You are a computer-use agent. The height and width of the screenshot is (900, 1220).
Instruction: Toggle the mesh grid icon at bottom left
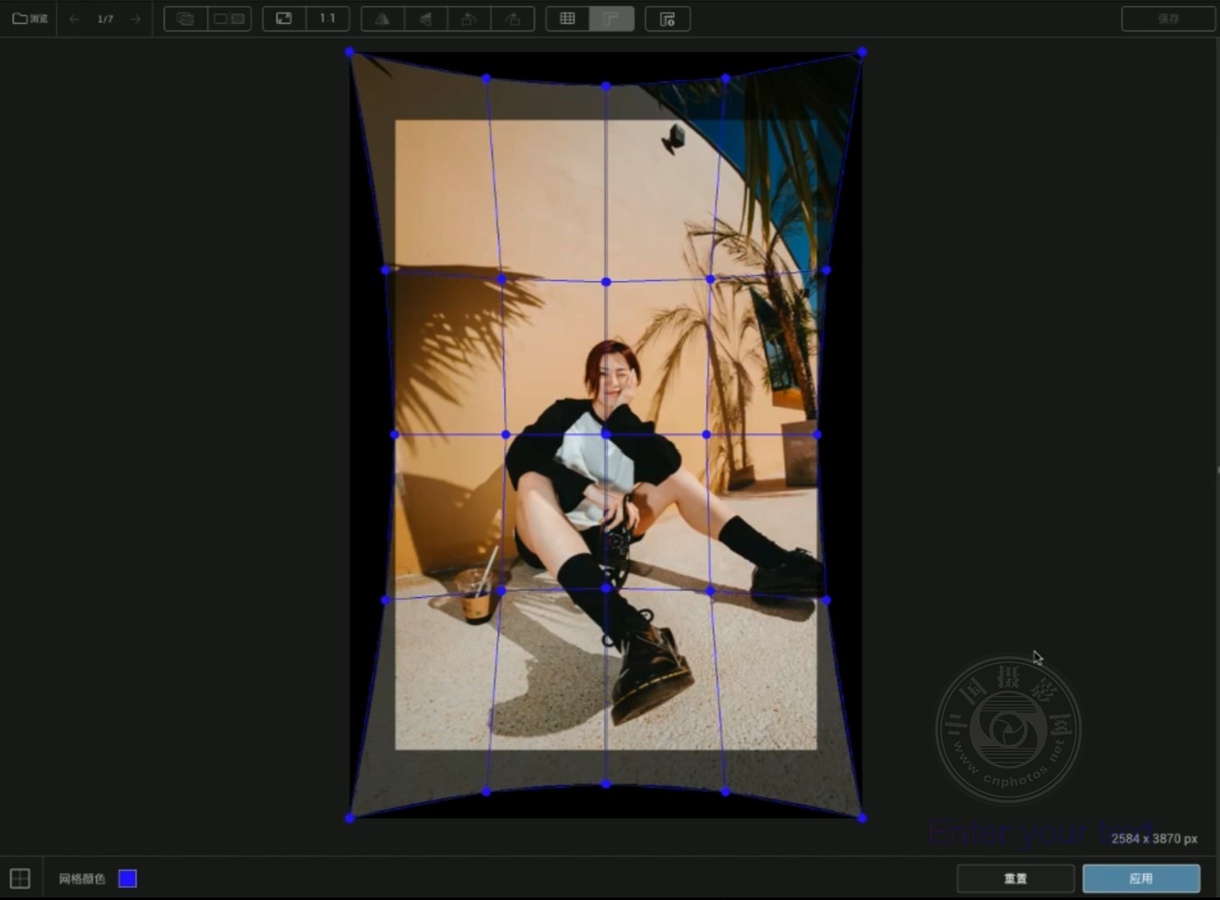pyautogui.click(x=20, y=879)
